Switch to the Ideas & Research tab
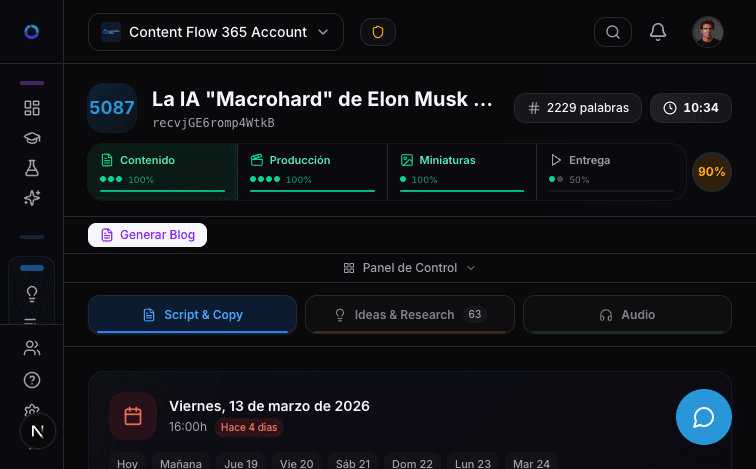Viewport: 756px width, 469px height. coord(410,315)
